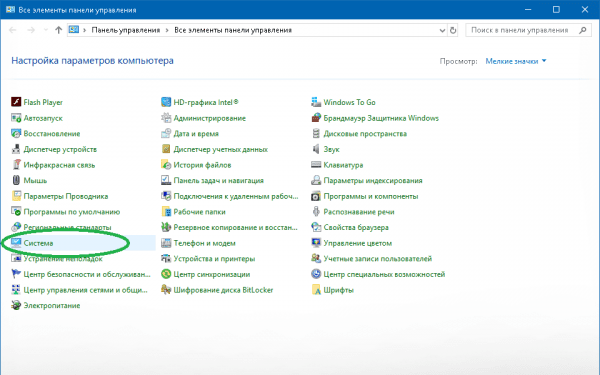The image size is (600, 375).
Task: Open the Центр синхронизации icon
Action: coord(166,274)
